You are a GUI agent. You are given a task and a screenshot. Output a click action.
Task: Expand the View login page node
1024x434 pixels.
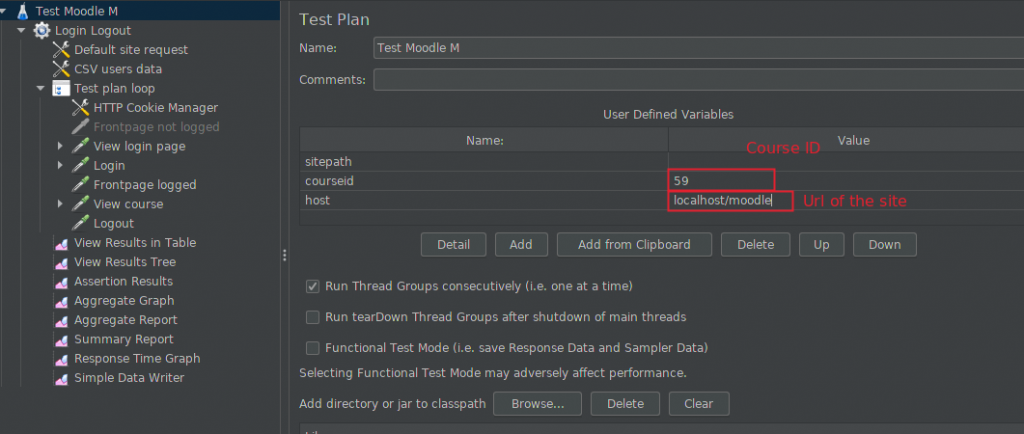pyautogui.click(x=60, y=146)
